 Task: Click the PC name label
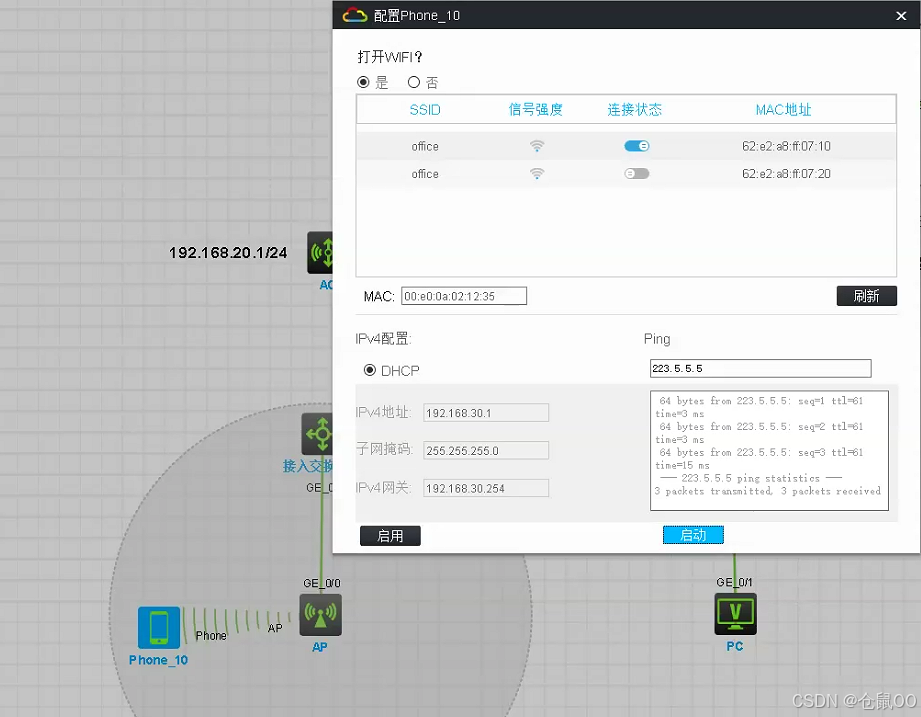(735, 646)
